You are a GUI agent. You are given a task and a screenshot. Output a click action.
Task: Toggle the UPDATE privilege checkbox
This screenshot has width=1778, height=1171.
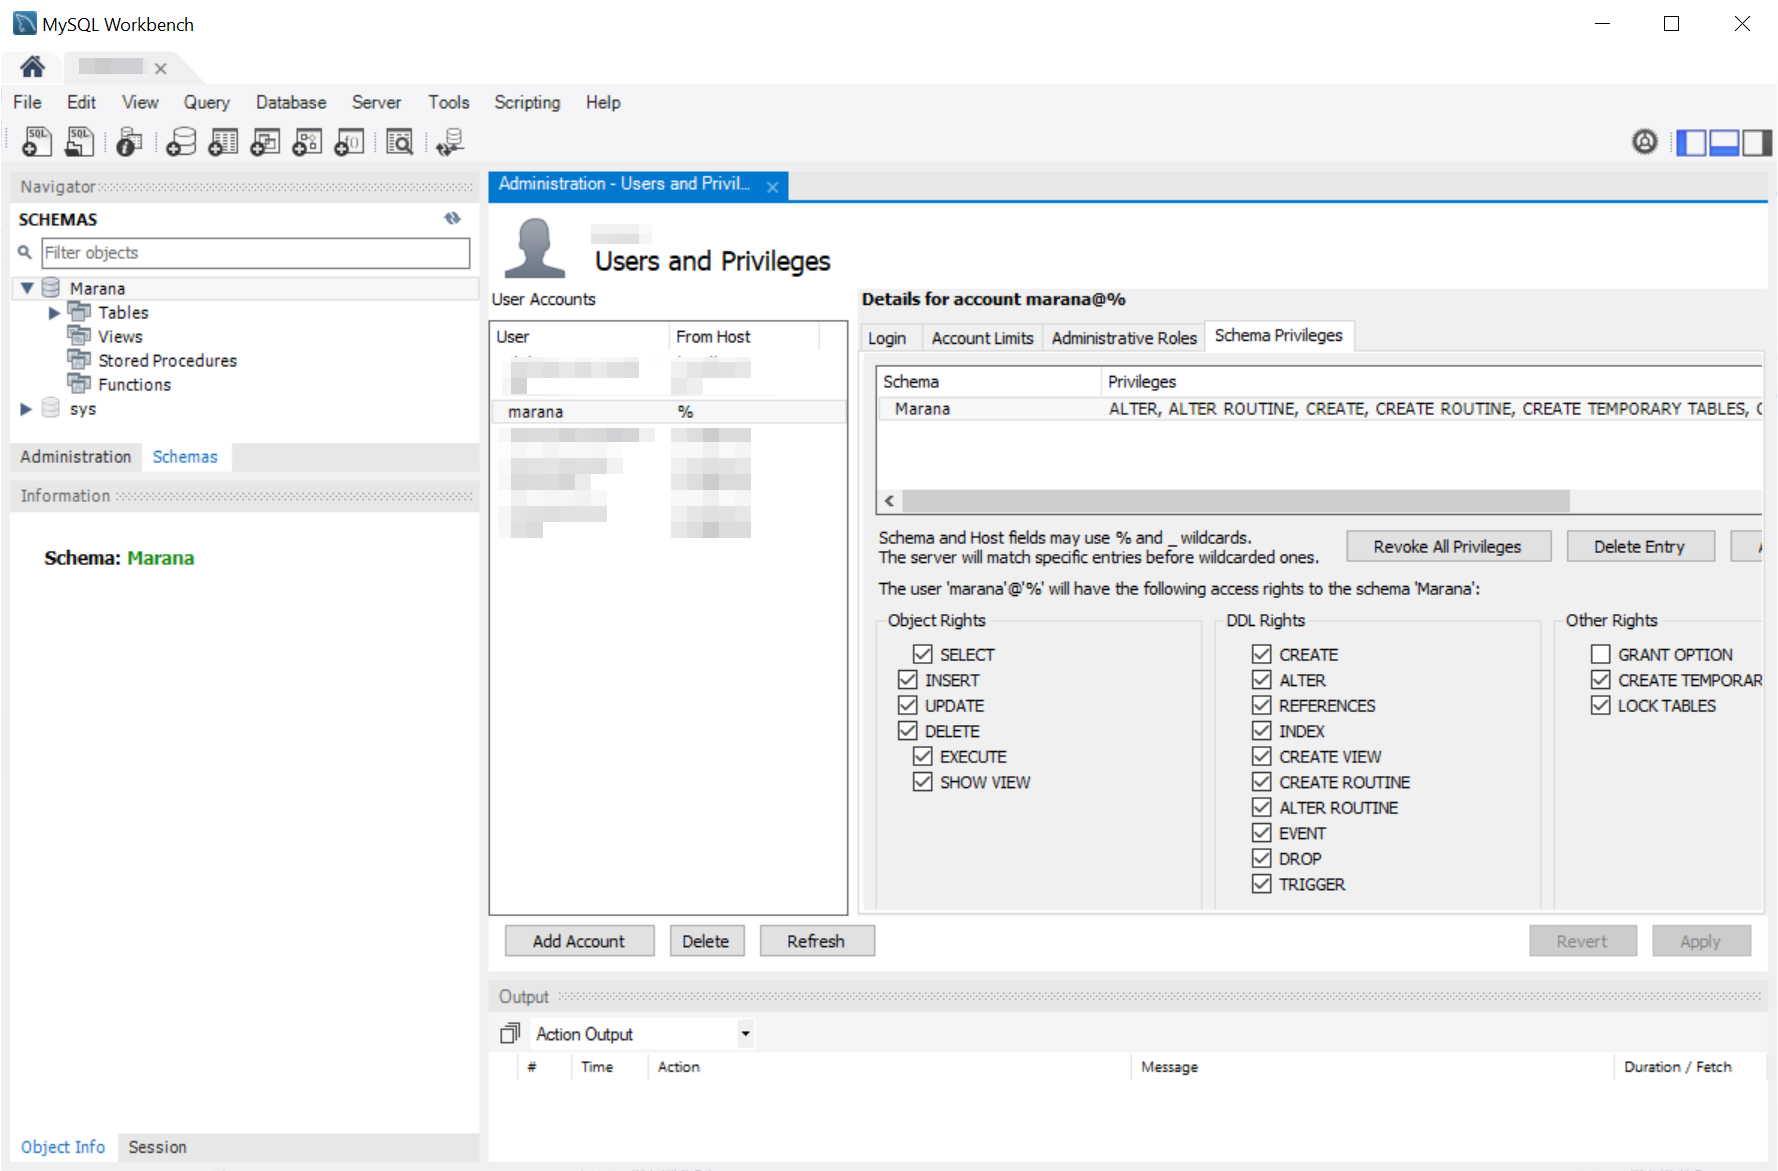[907, 705]
